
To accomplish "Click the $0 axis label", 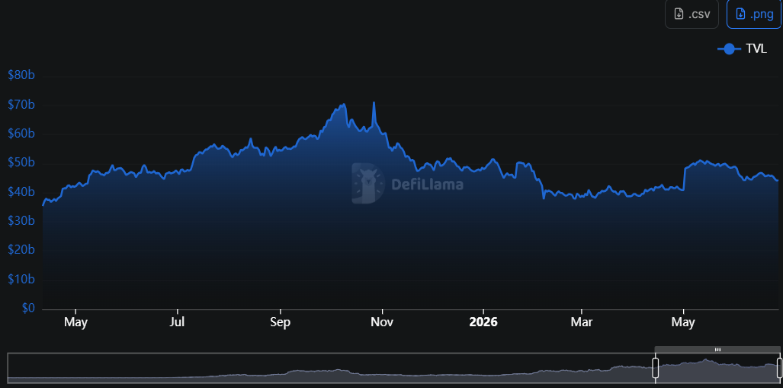I will 28,308.
